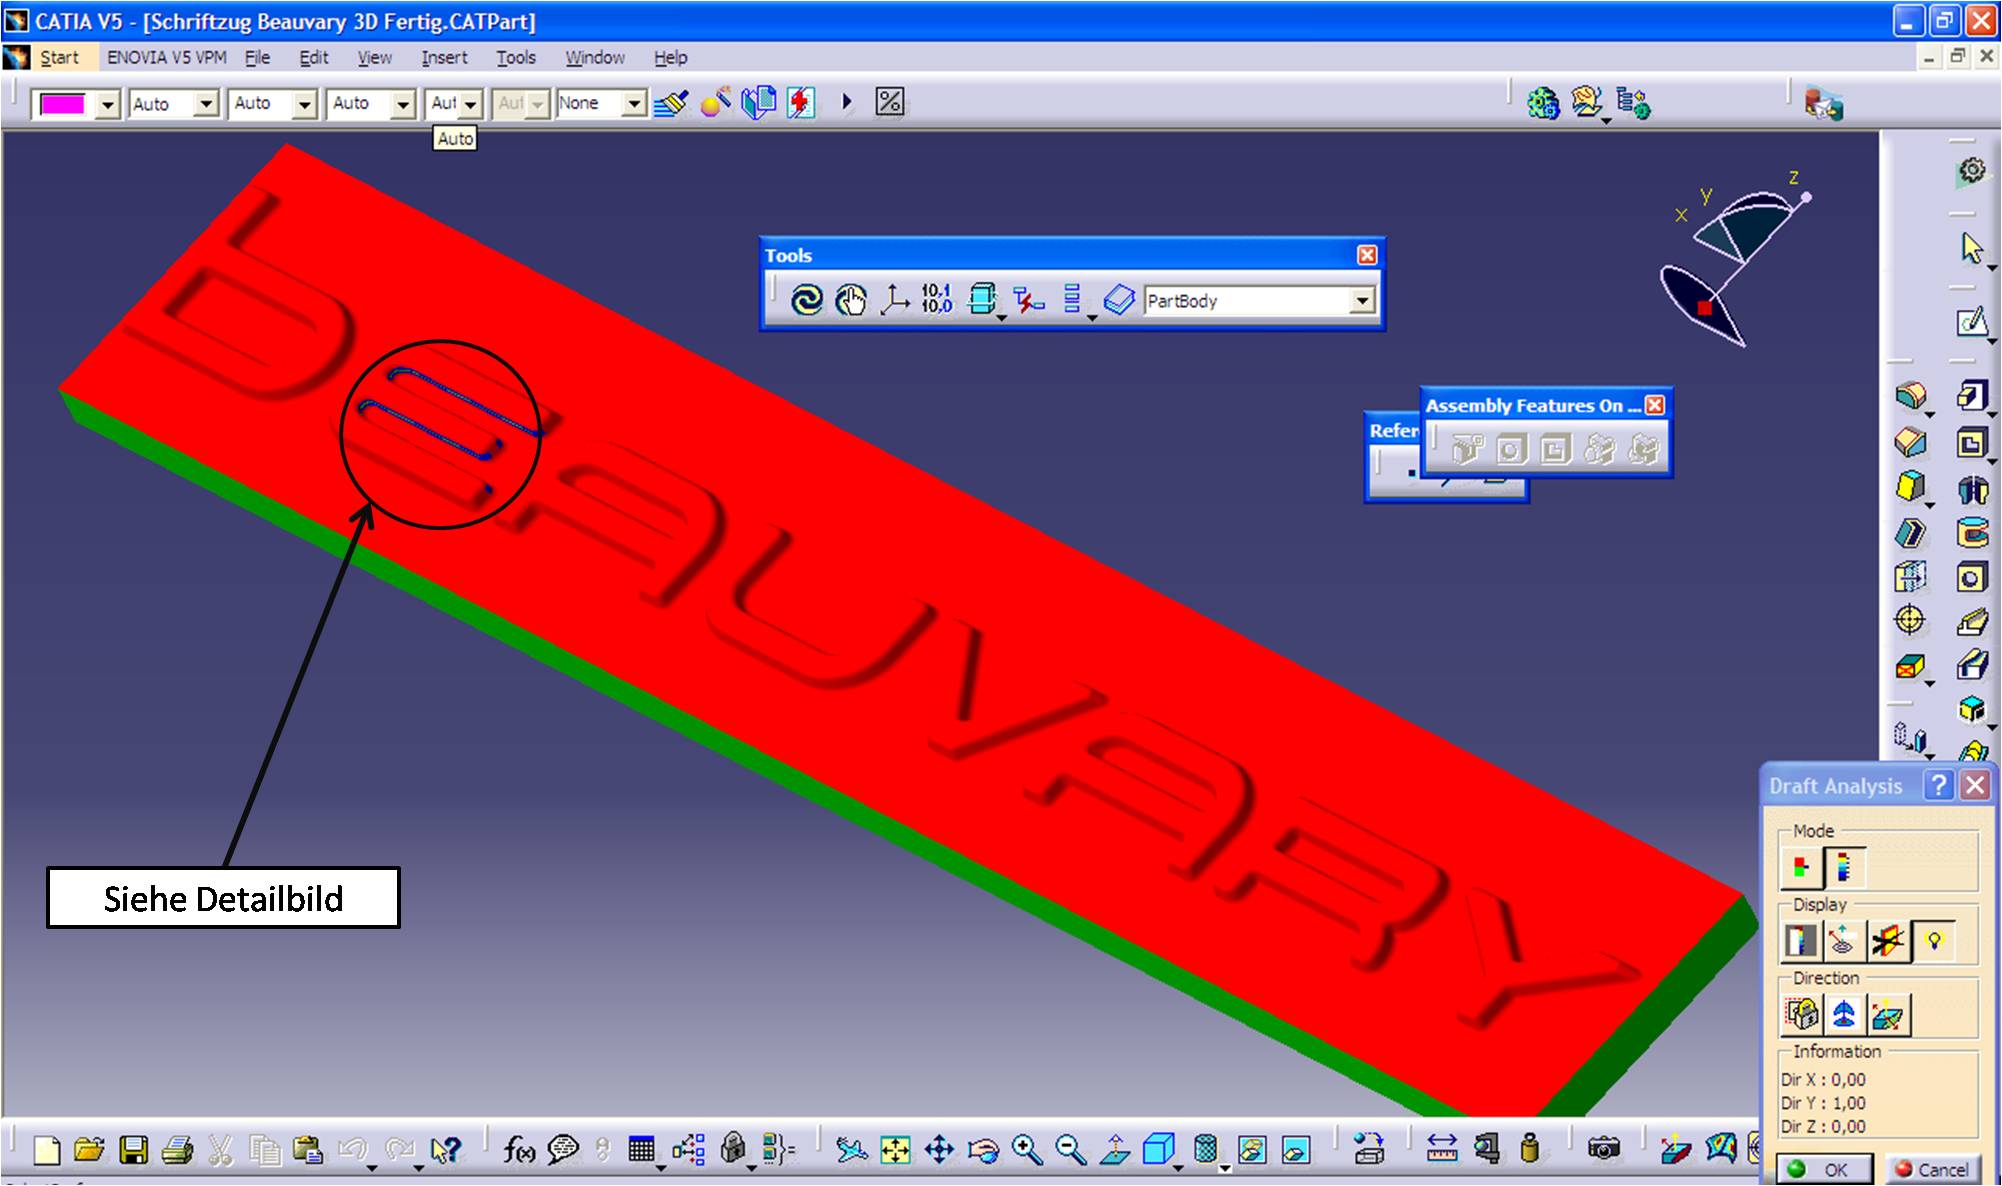Open the File menu
Screen dimensions: 2002x1186
point(257,58)
